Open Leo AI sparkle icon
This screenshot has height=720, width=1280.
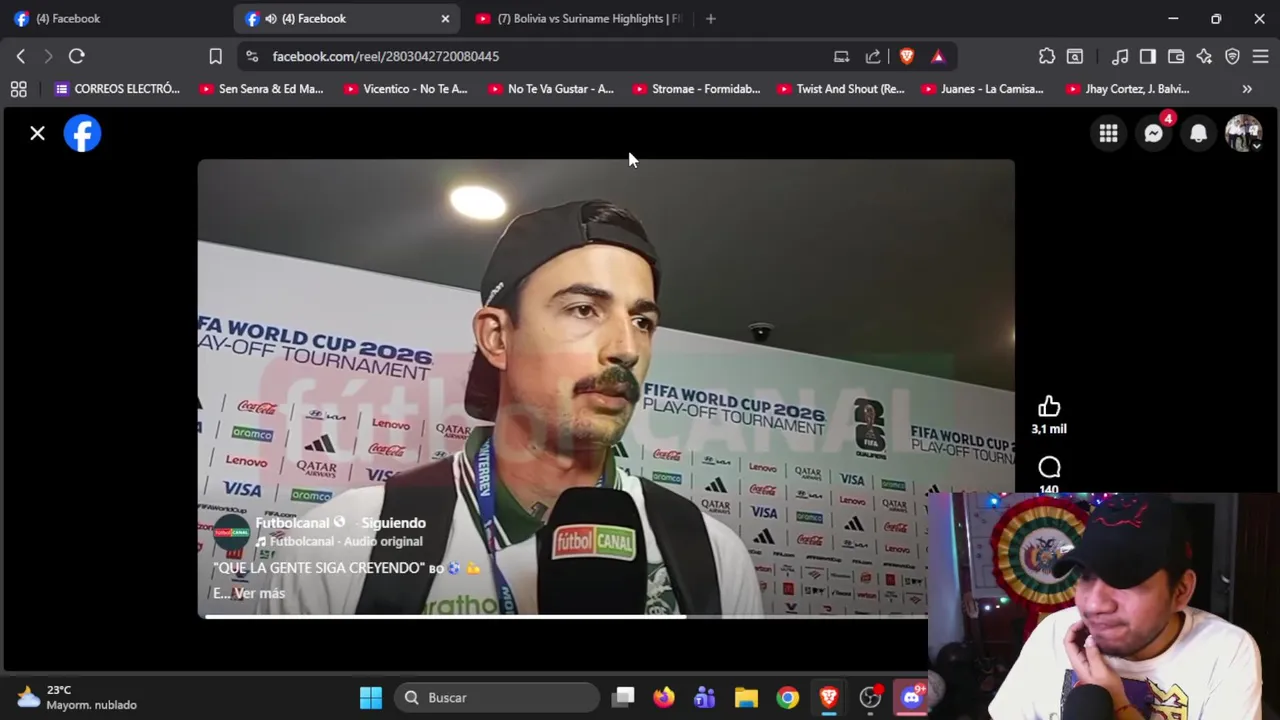1204,56
